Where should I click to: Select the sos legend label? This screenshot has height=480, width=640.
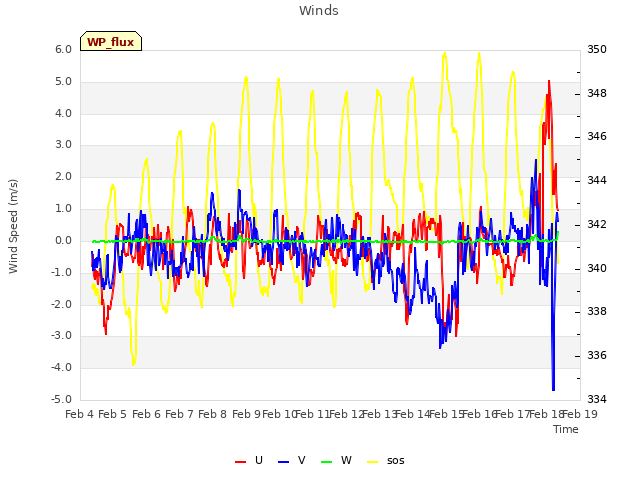click(396, 461)
